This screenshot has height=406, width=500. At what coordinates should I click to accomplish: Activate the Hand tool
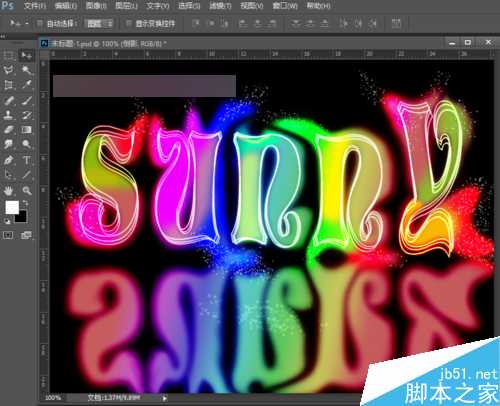(9, 190)
